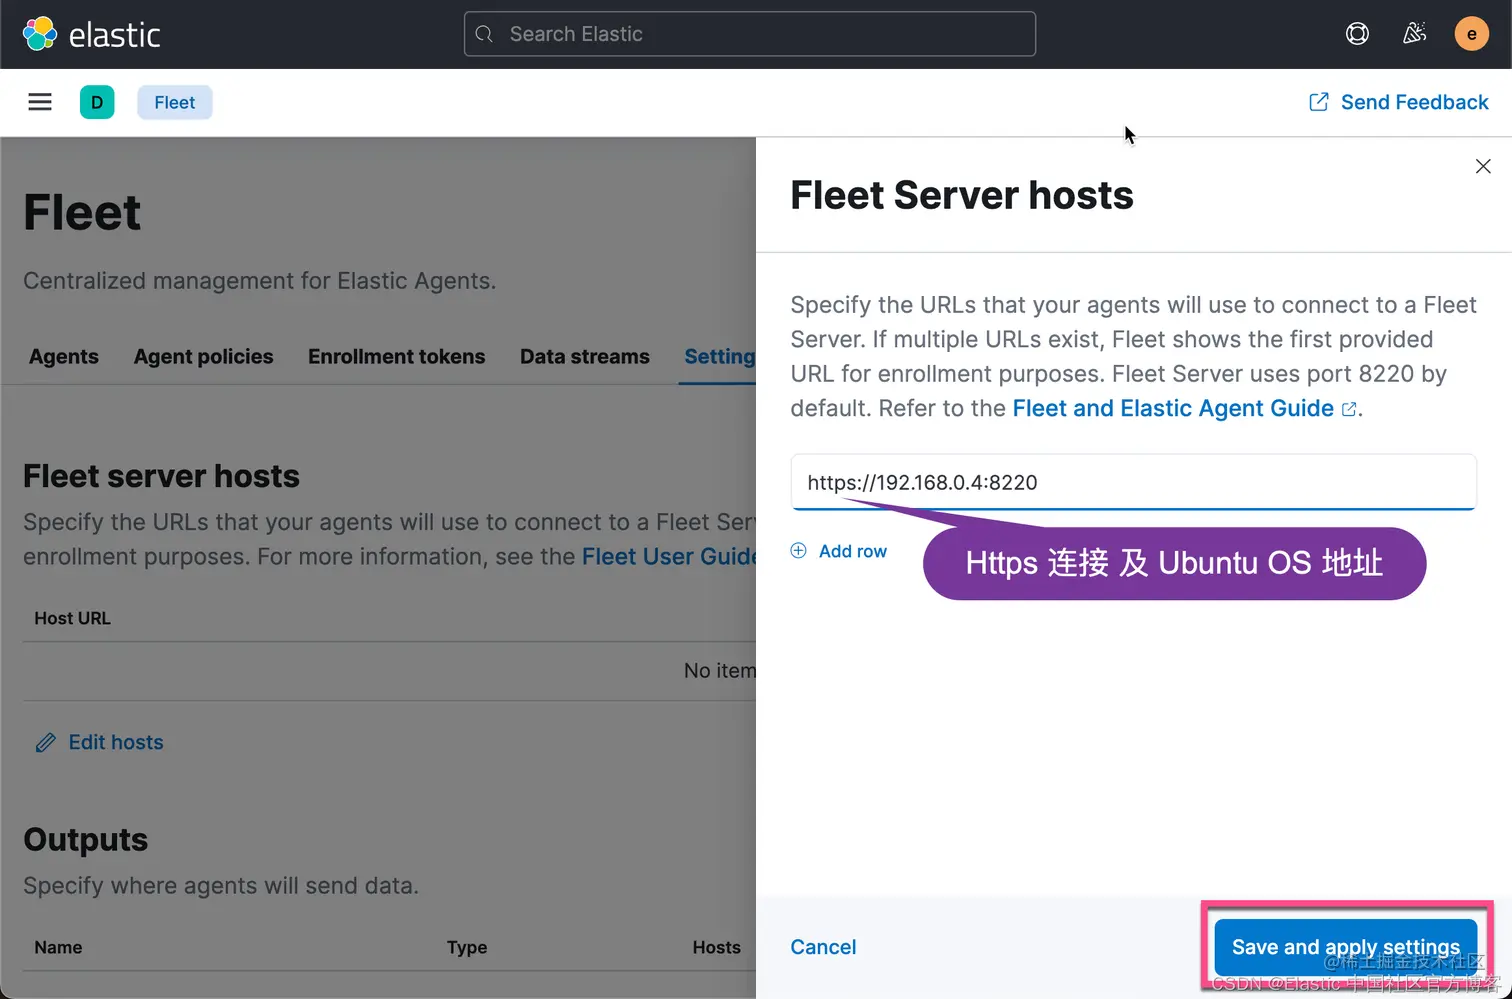Save and apply settings

(x=1345, y=947)
